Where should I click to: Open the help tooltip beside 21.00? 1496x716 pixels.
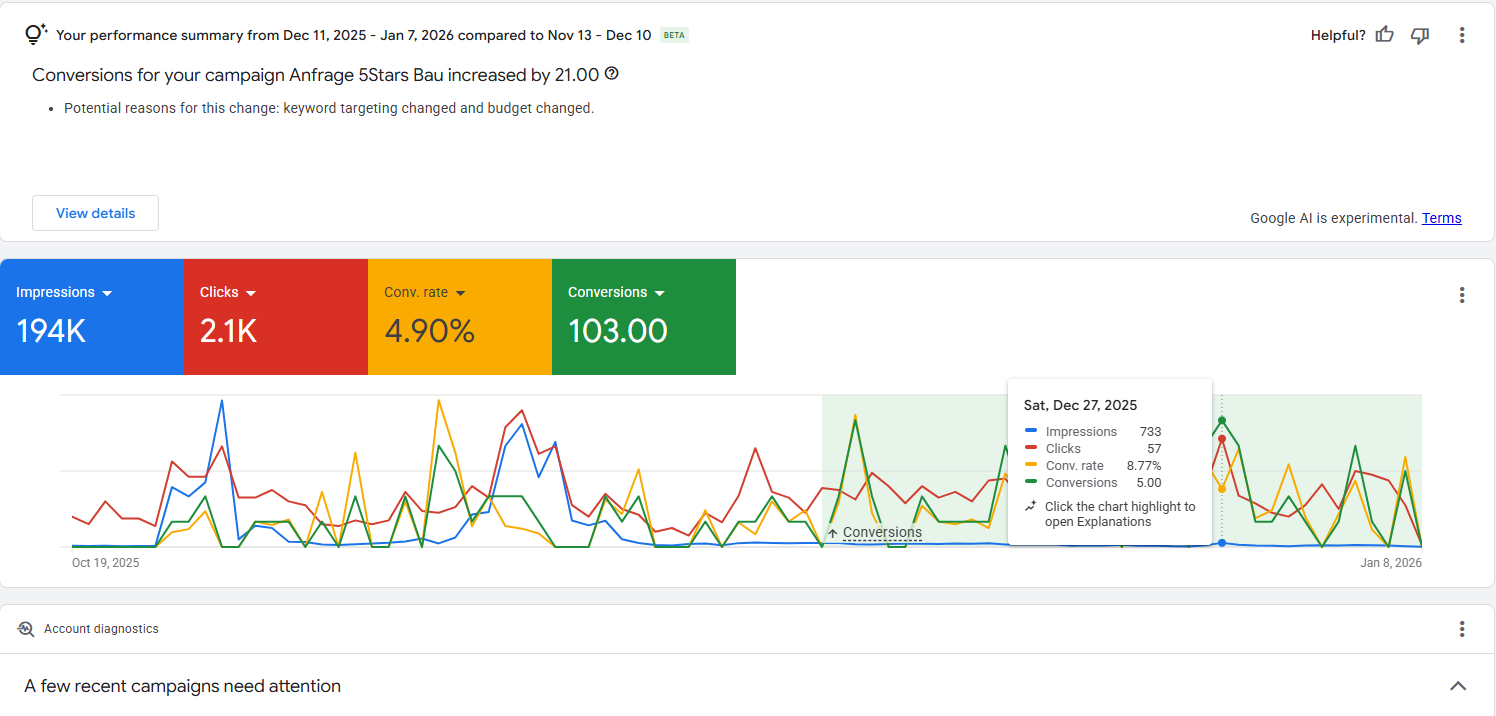click(x=613, y=74)
